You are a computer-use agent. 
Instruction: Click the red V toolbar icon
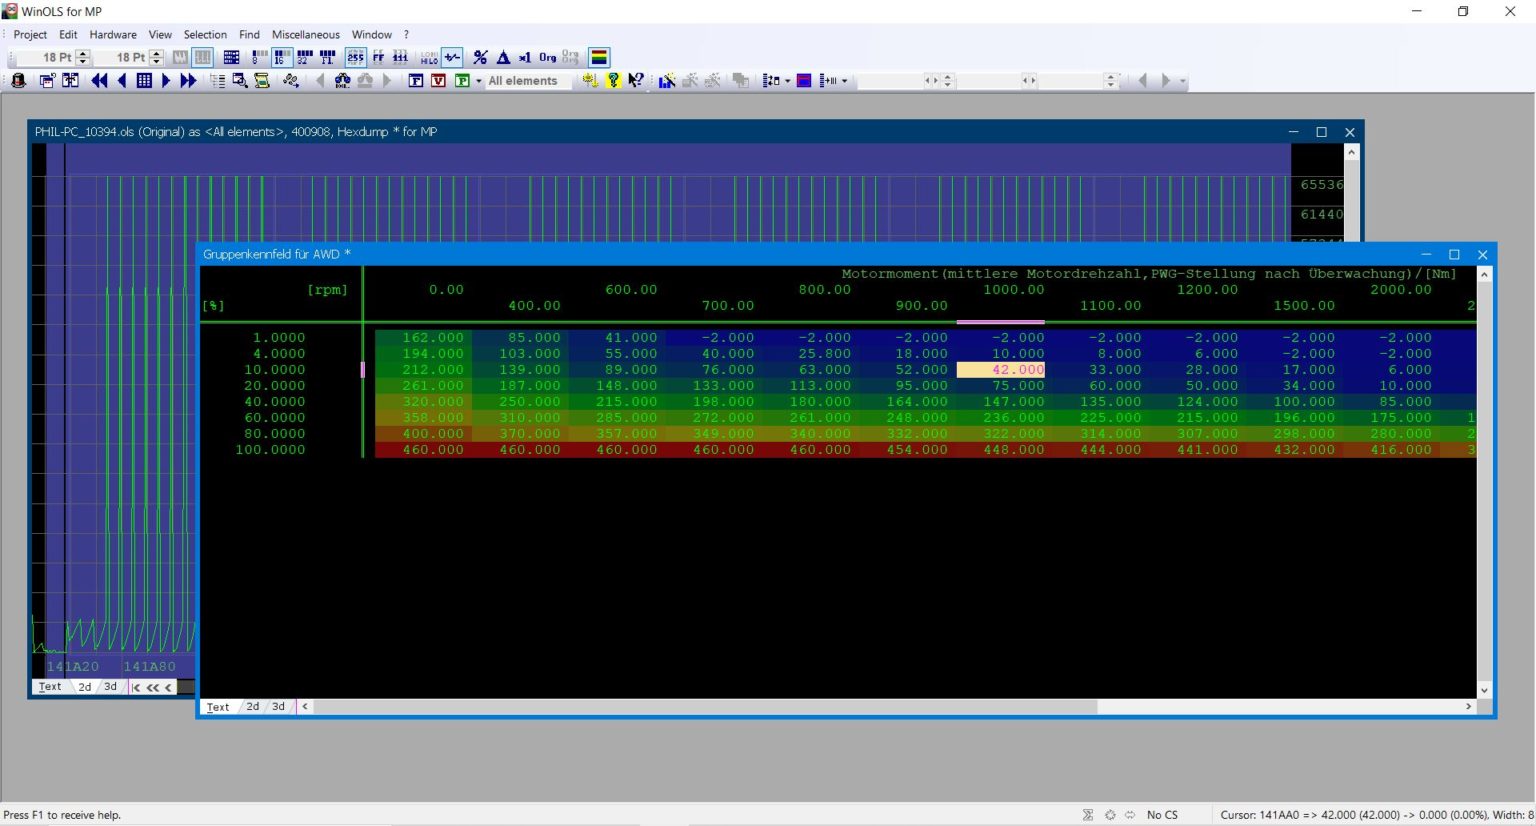click(x=438, y=81)
